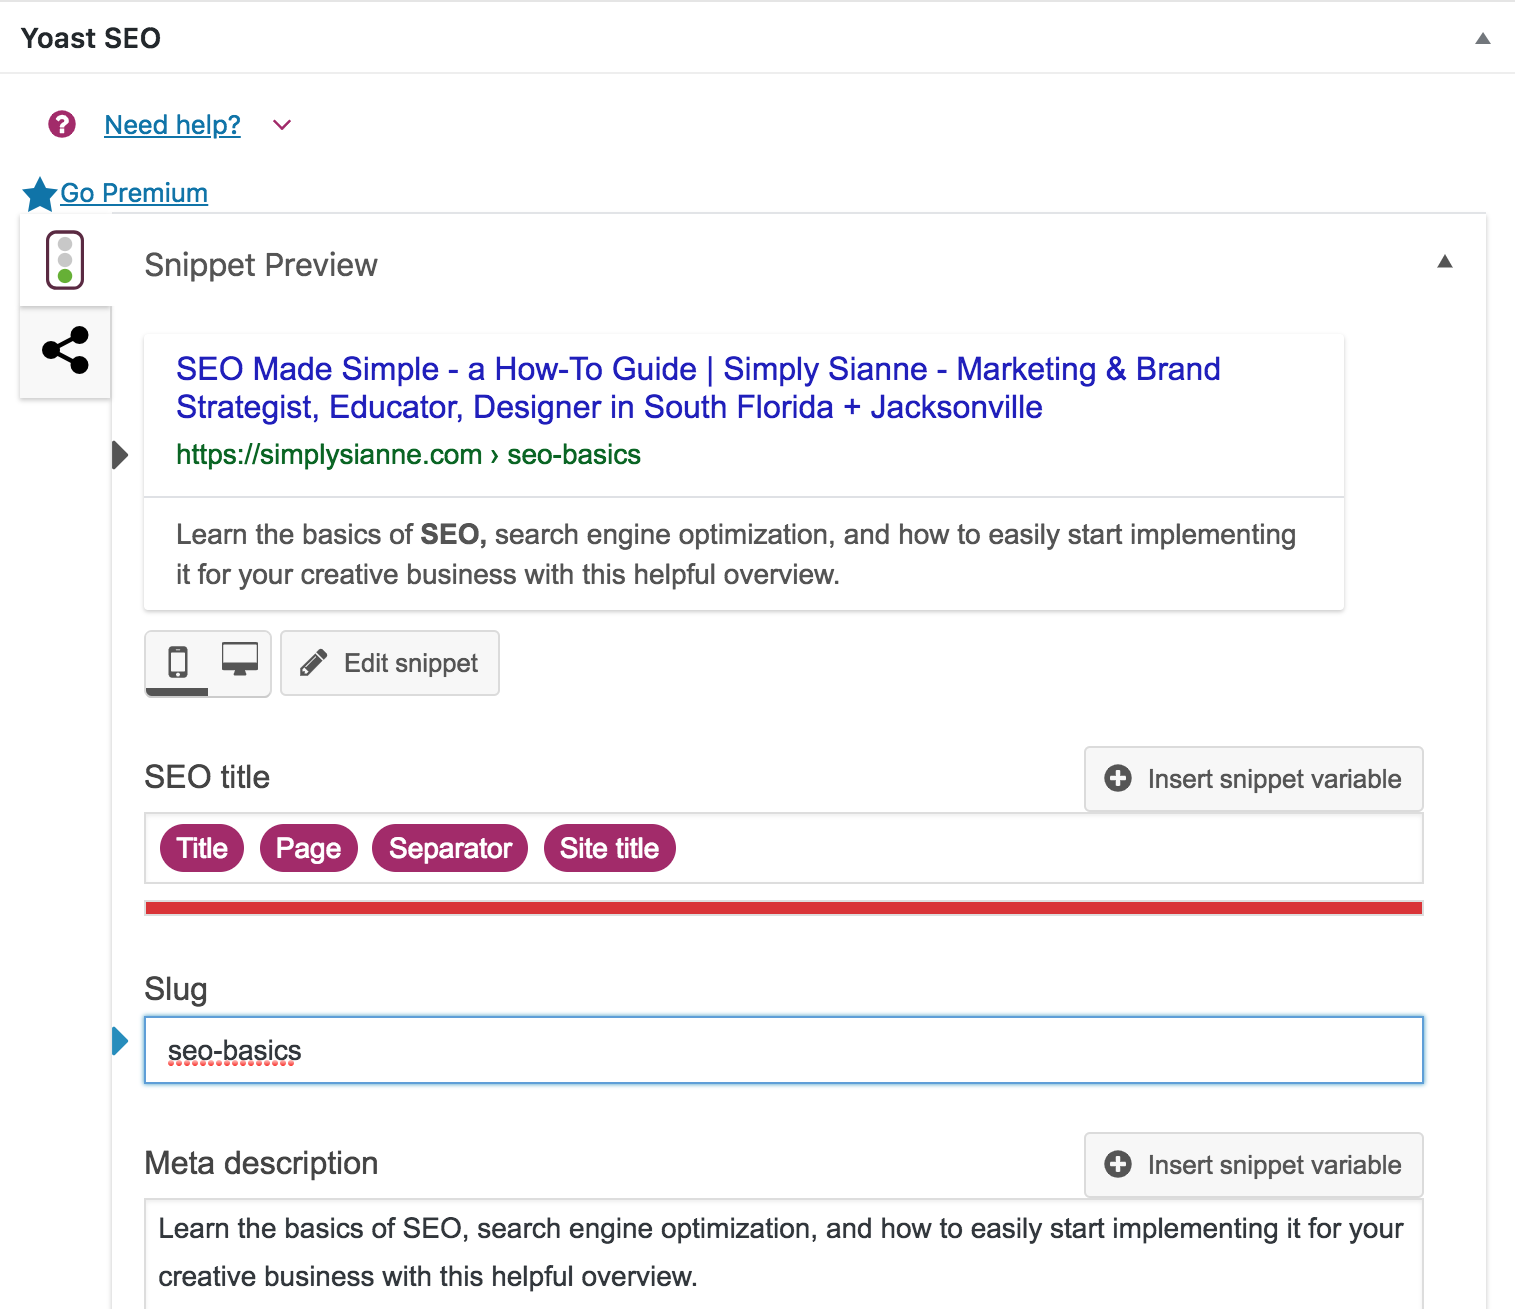Viewport: 1515px width, 1309px height.
Task: Collapse the Snippet Preview section
Action: [x=1445, y=262]
